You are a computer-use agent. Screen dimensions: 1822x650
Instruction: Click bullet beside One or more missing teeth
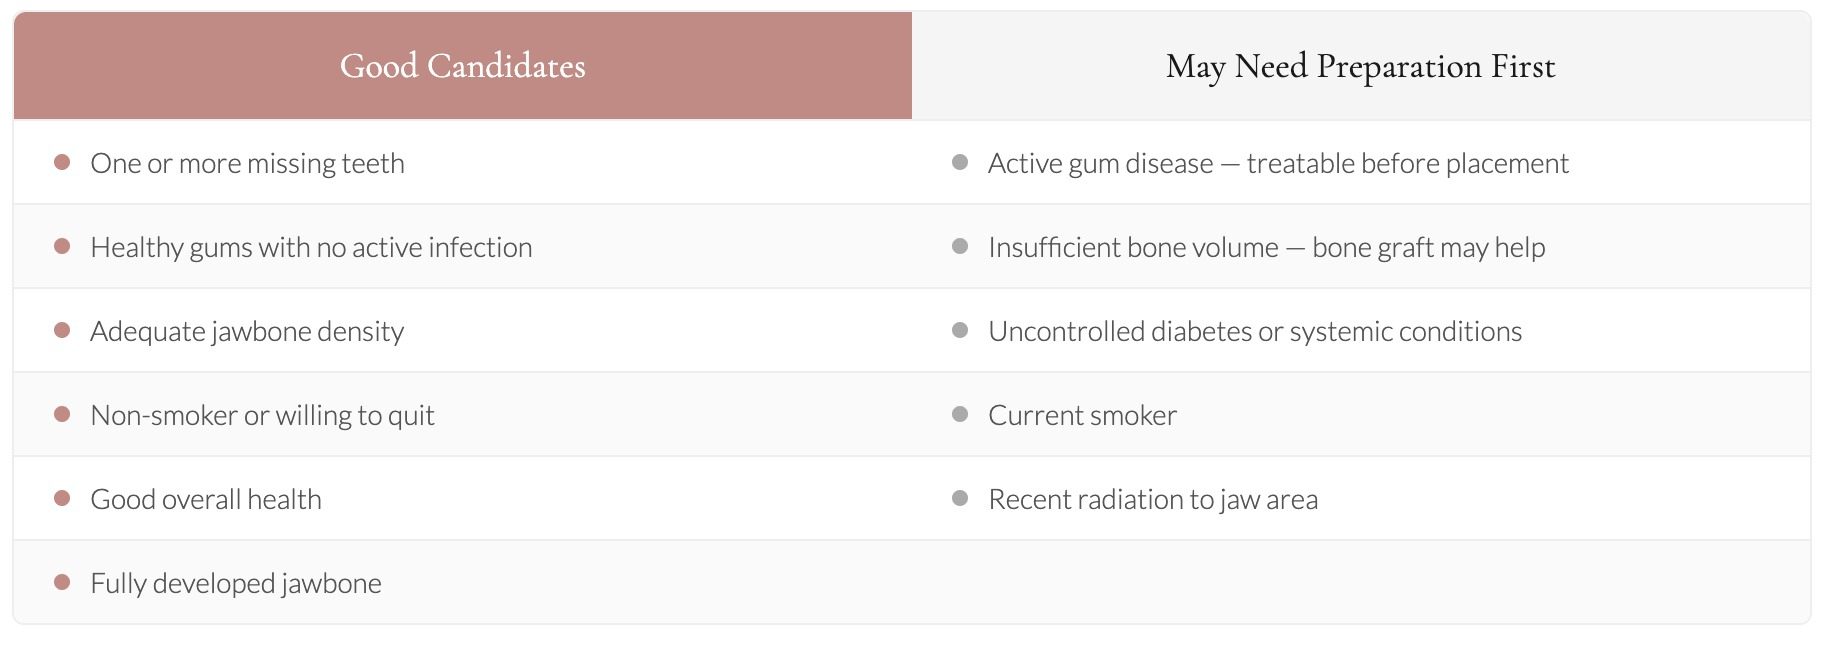pos(62,162)
